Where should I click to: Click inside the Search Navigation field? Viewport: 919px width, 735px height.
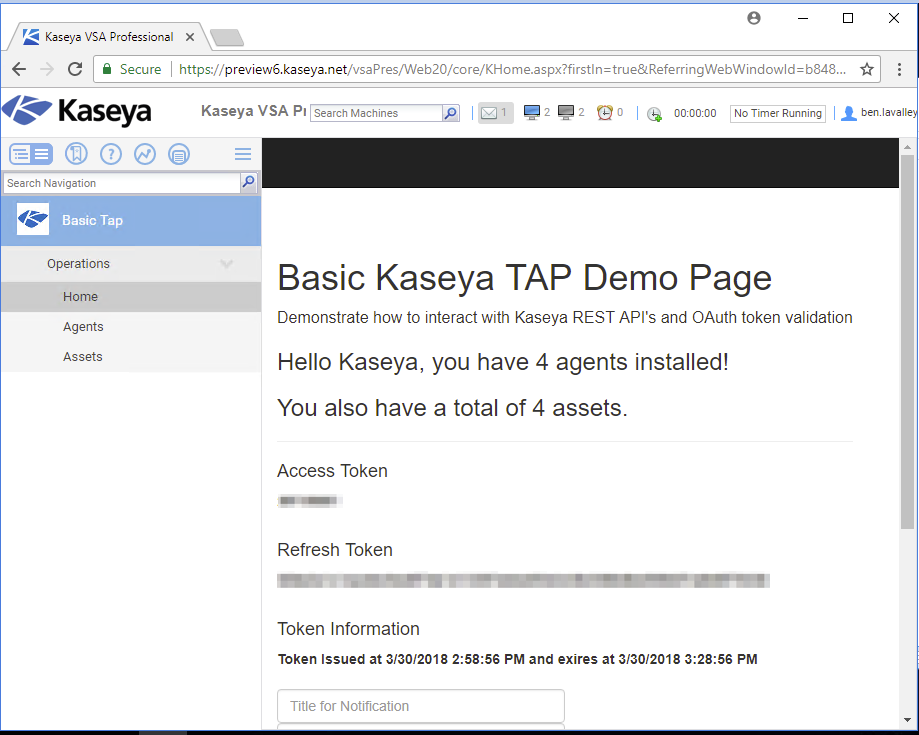click(x=122, y=183)
